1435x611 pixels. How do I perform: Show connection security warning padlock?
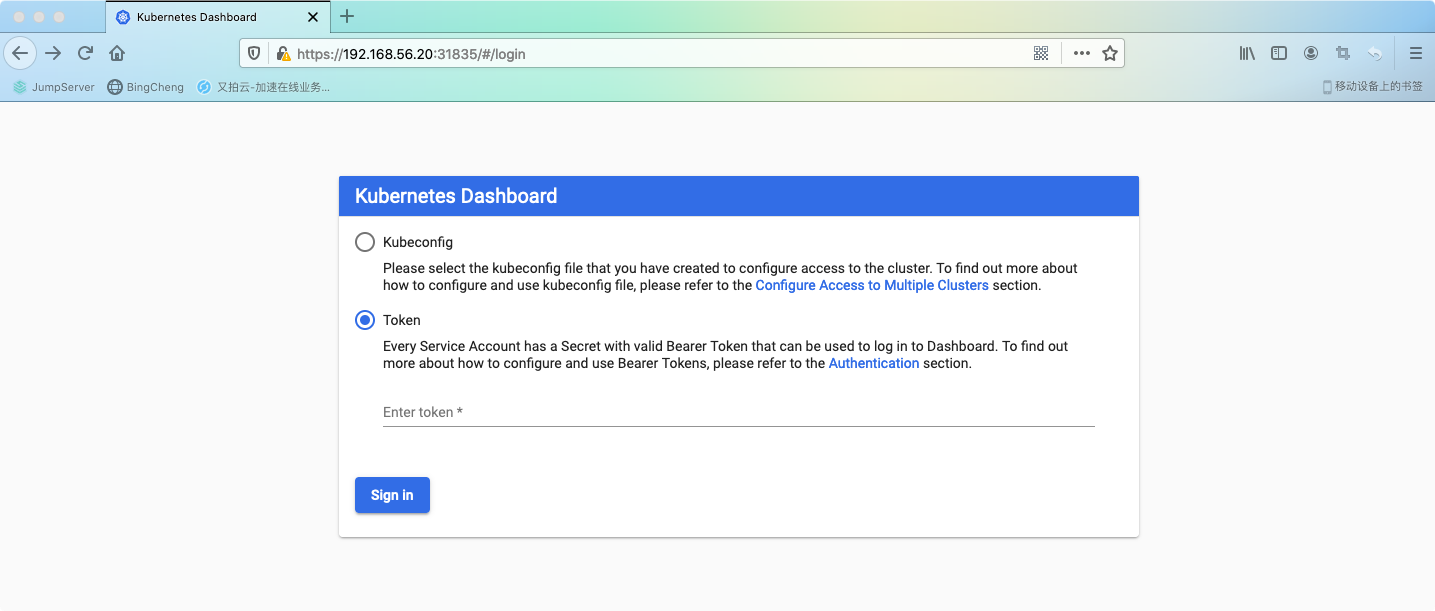coord(283,54)
